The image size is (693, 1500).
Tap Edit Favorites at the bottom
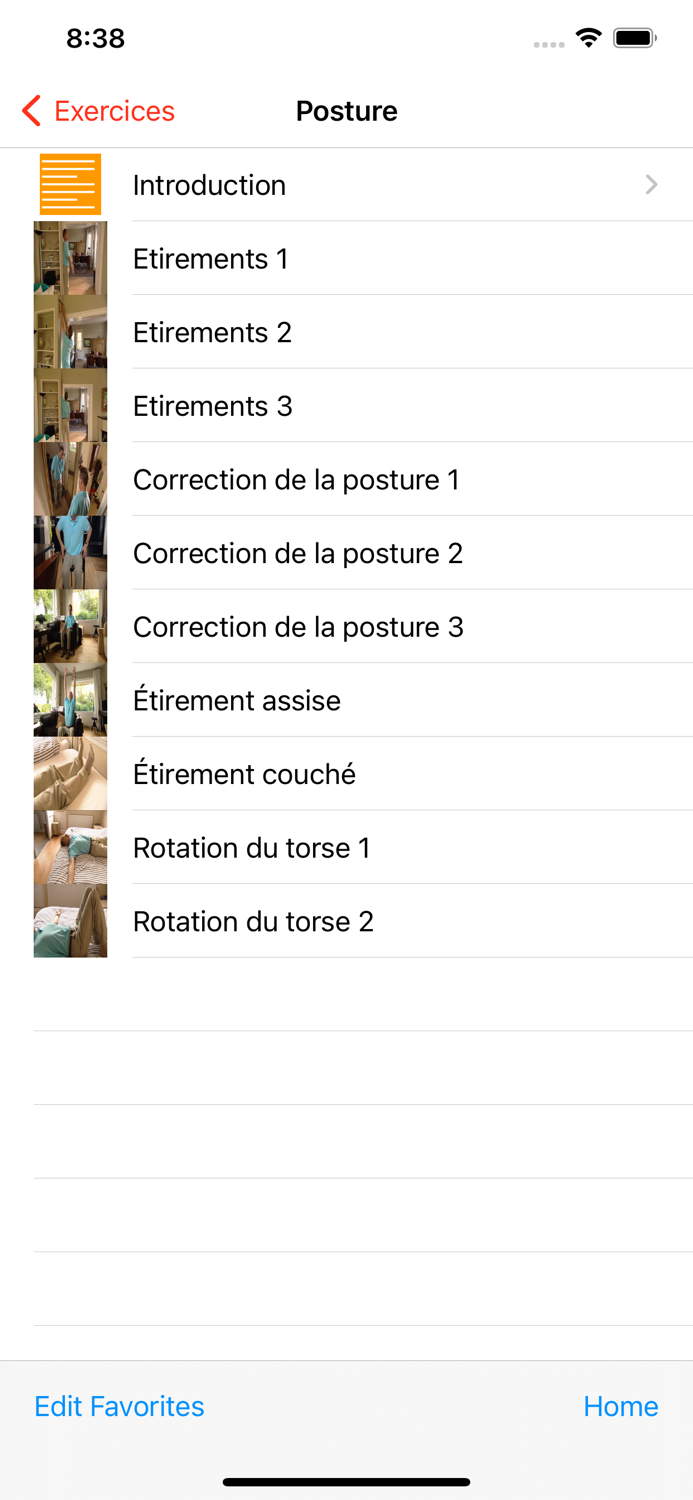tap(119, 1405)
